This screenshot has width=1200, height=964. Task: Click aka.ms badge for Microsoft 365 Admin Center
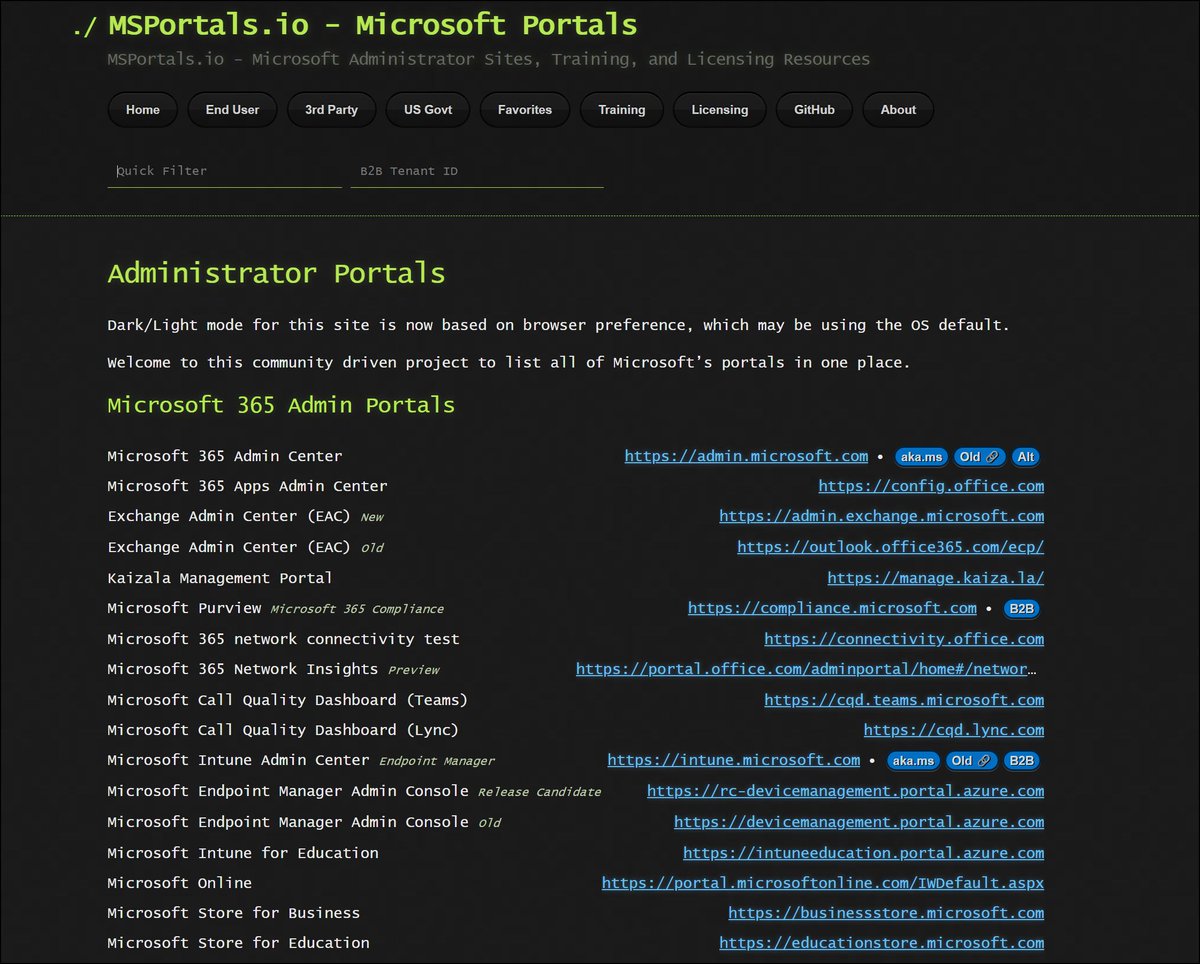pos(921,457)
